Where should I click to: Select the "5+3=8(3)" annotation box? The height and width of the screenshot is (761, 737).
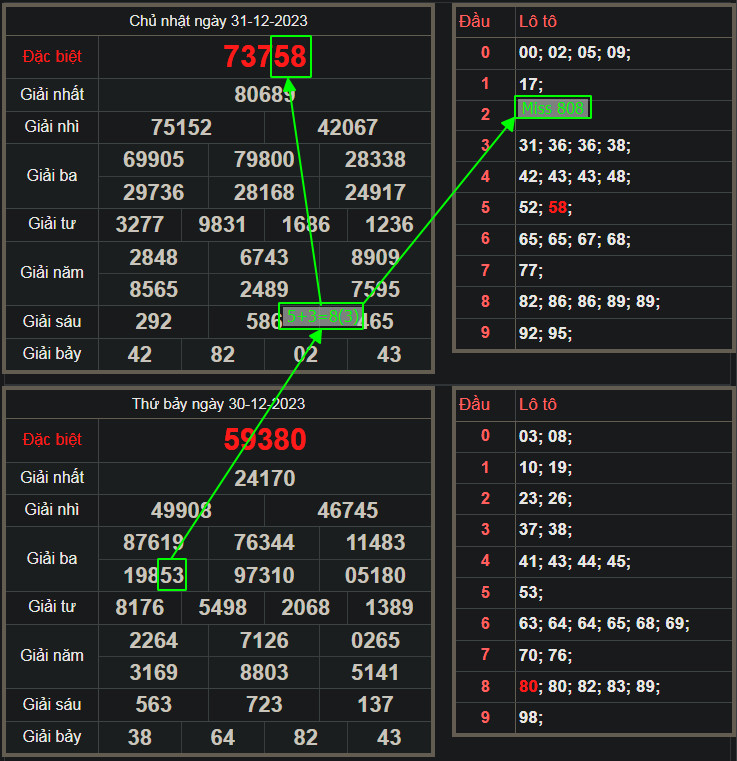(x=321, y=316)
